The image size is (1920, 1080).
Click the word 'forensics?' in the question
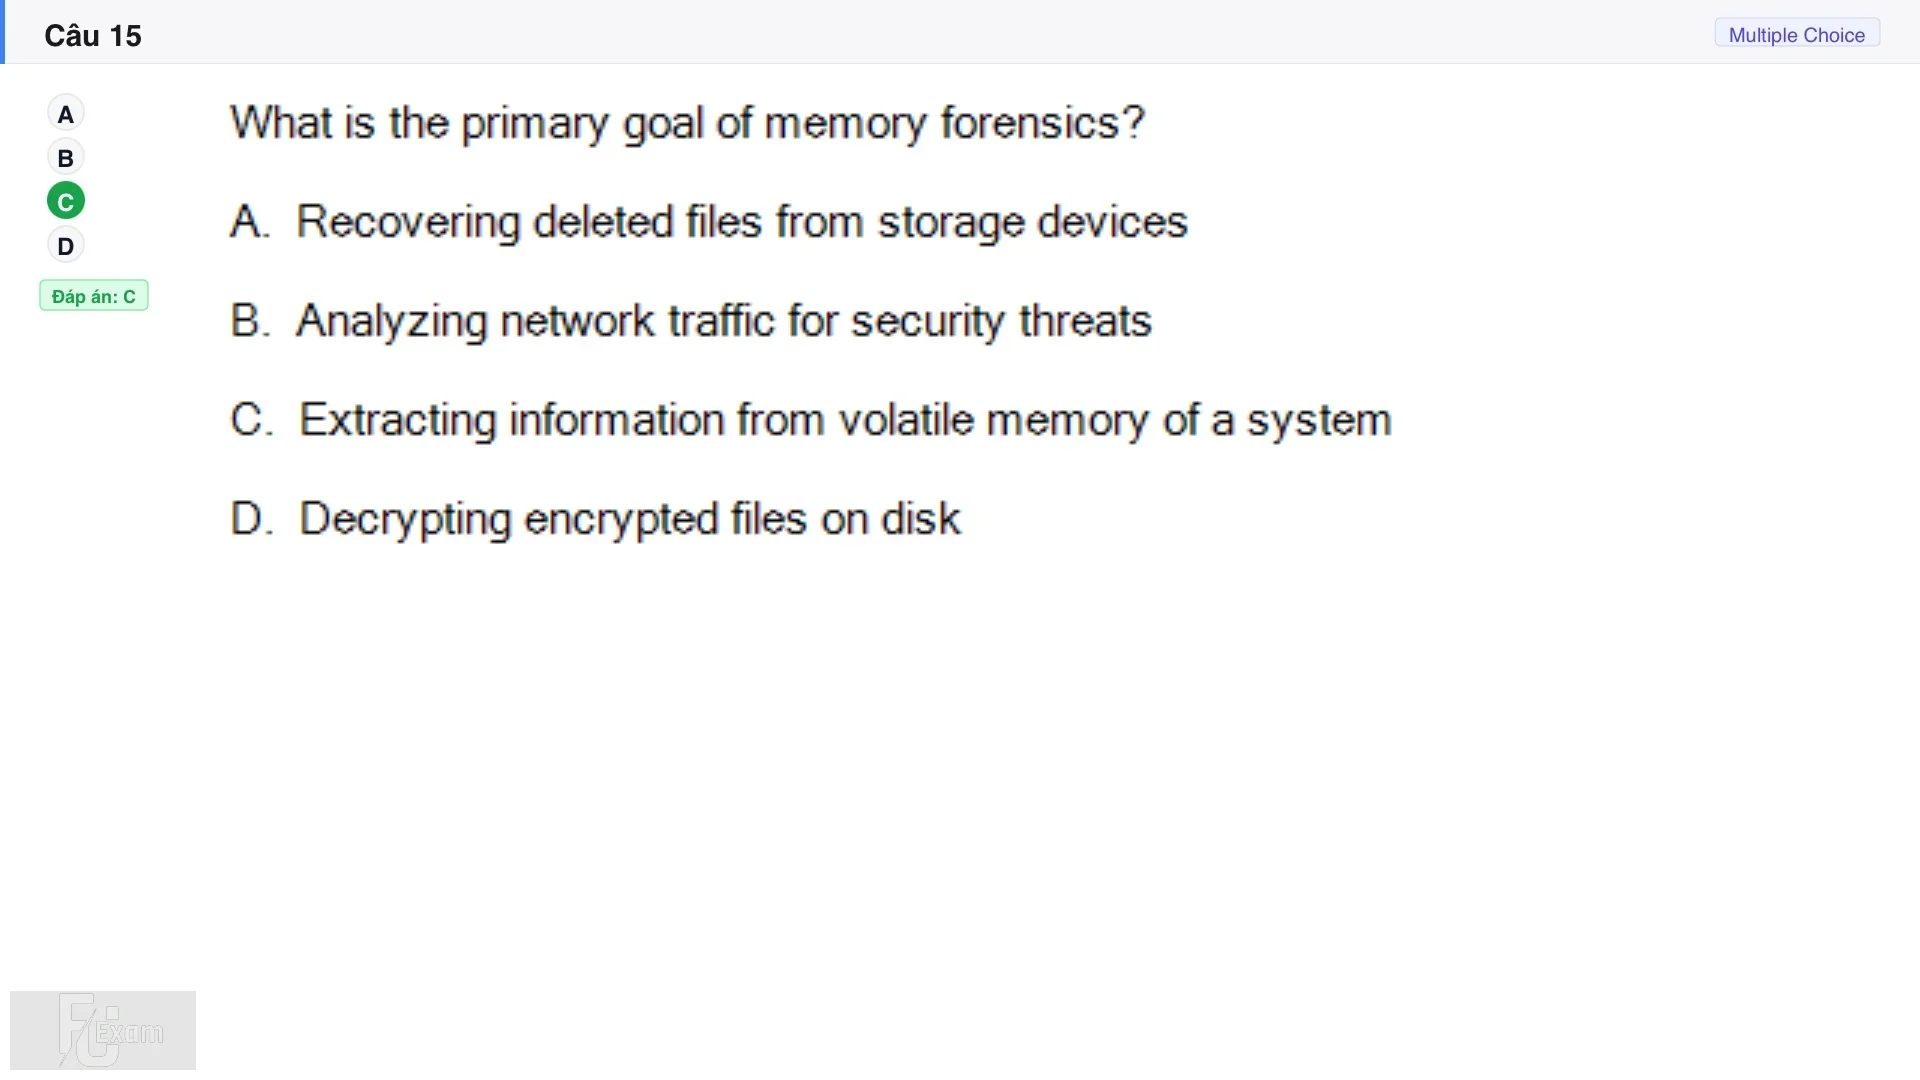pos(1042,122)
